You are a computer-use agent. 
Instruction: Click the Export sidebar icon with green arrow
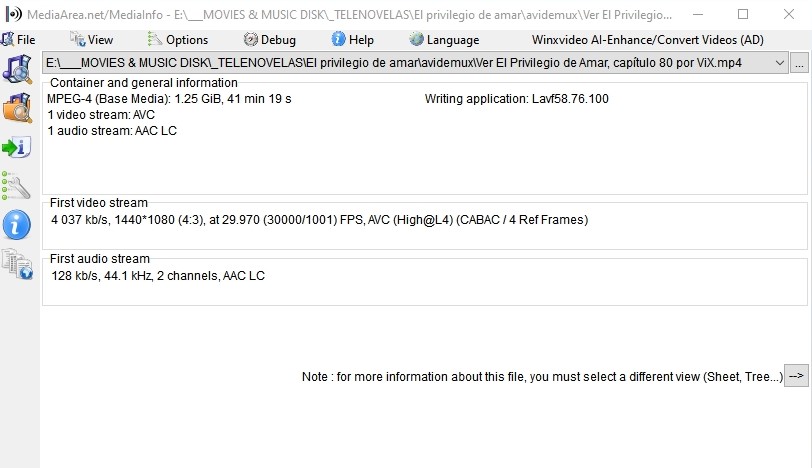click(x=18, y=148)
